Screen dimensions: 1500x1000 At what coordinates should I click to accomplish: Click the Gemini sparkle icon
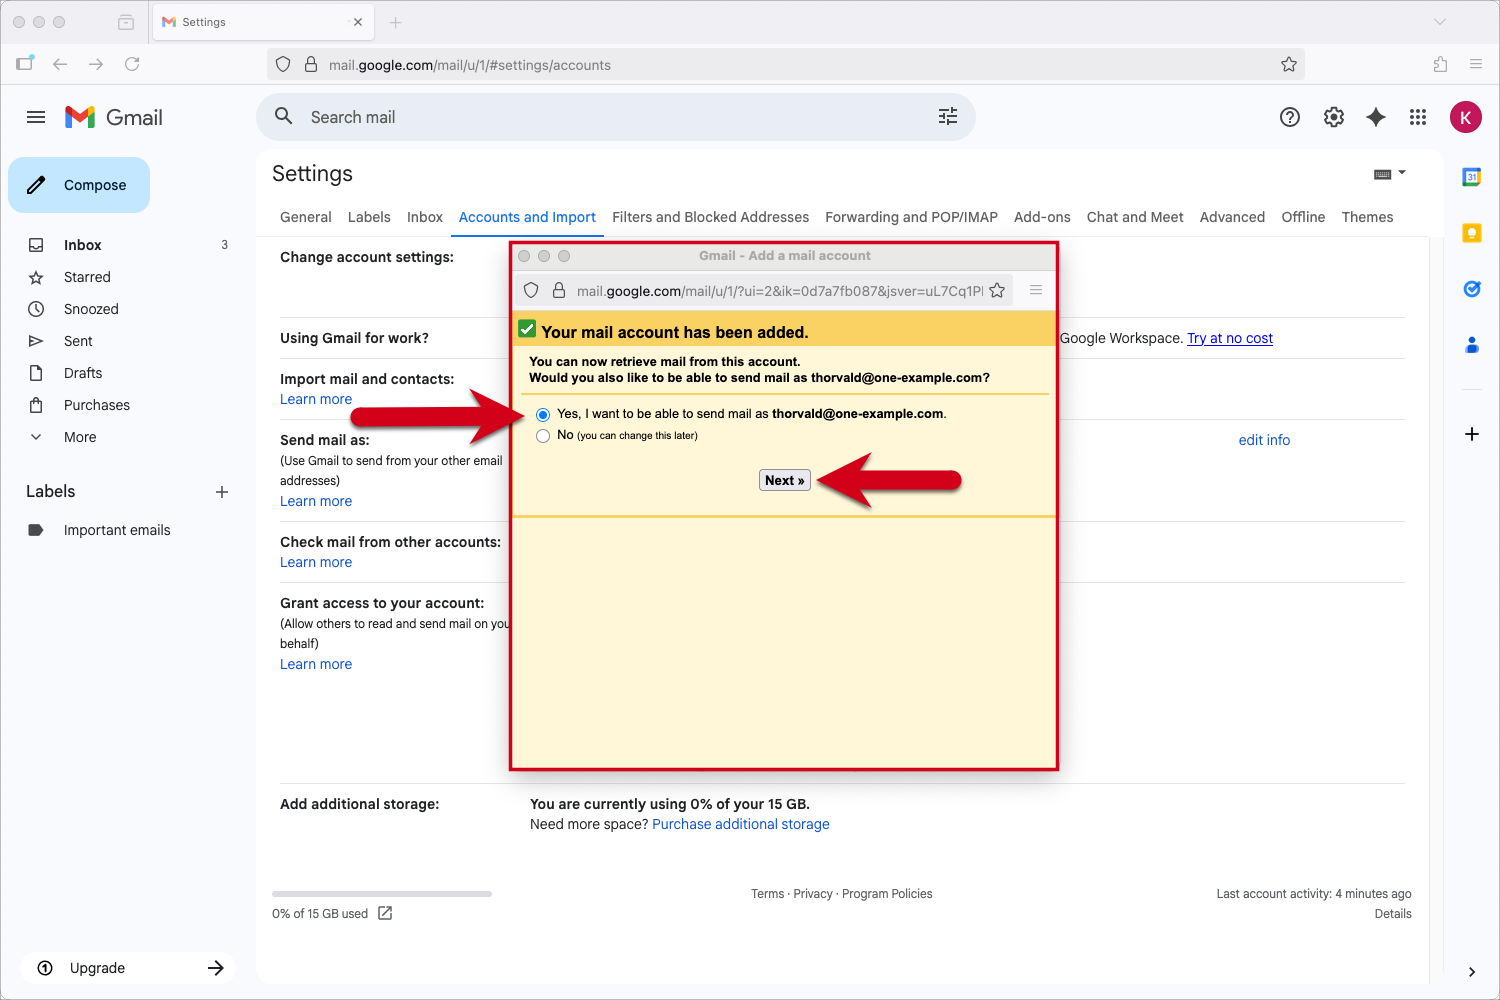click(1376, 117)
